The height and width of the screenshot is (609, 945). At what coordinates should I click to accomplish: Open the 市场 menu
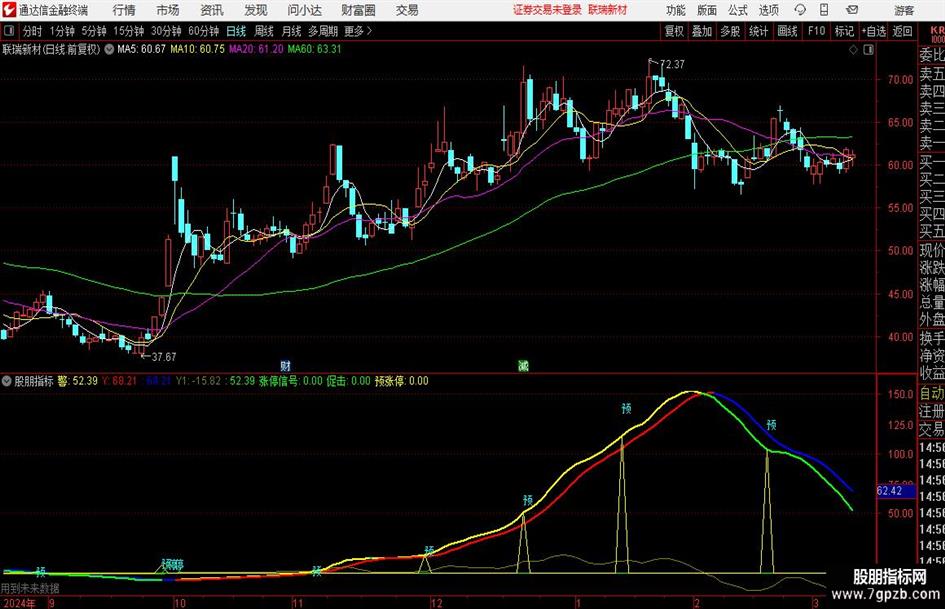pyautogui.click(x=168, y=10)
